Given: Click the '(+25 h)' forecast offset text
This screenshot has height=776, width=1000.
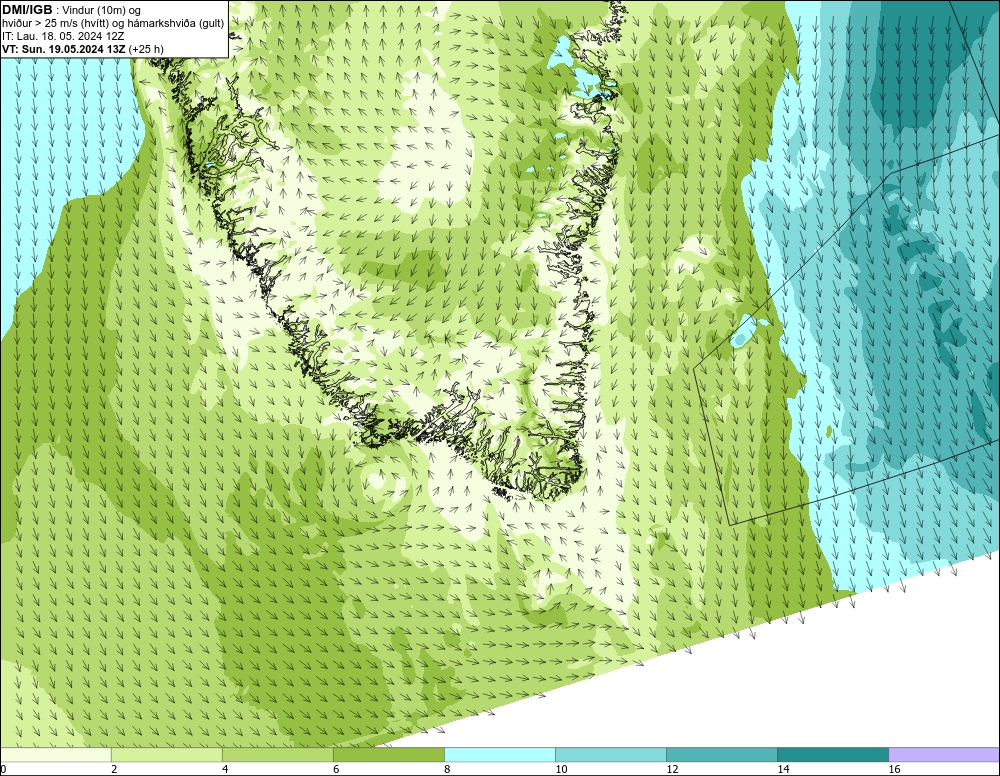Looking at the screenshot, I should [x=146, y=49].
